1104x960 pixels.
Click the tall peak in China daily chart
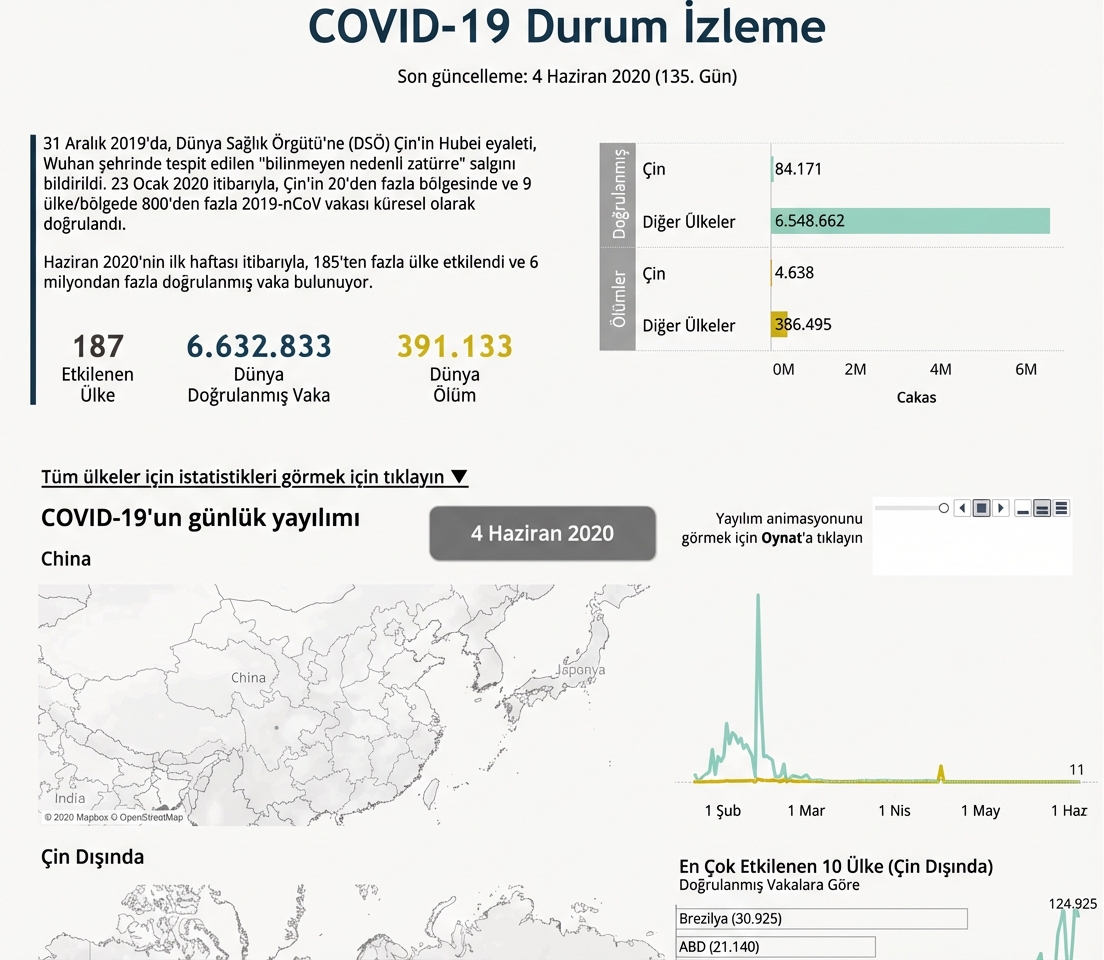758,600
